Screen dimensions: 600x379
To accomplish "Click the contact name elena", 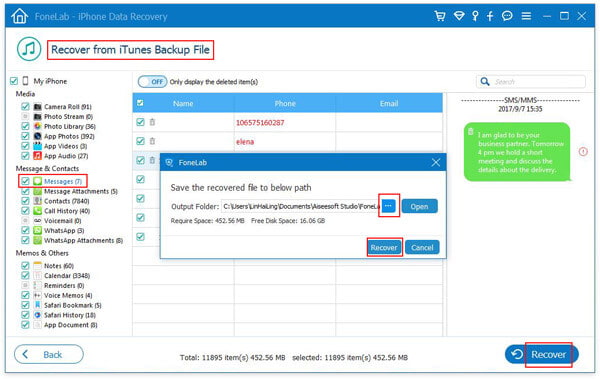I will pos(245,142).
